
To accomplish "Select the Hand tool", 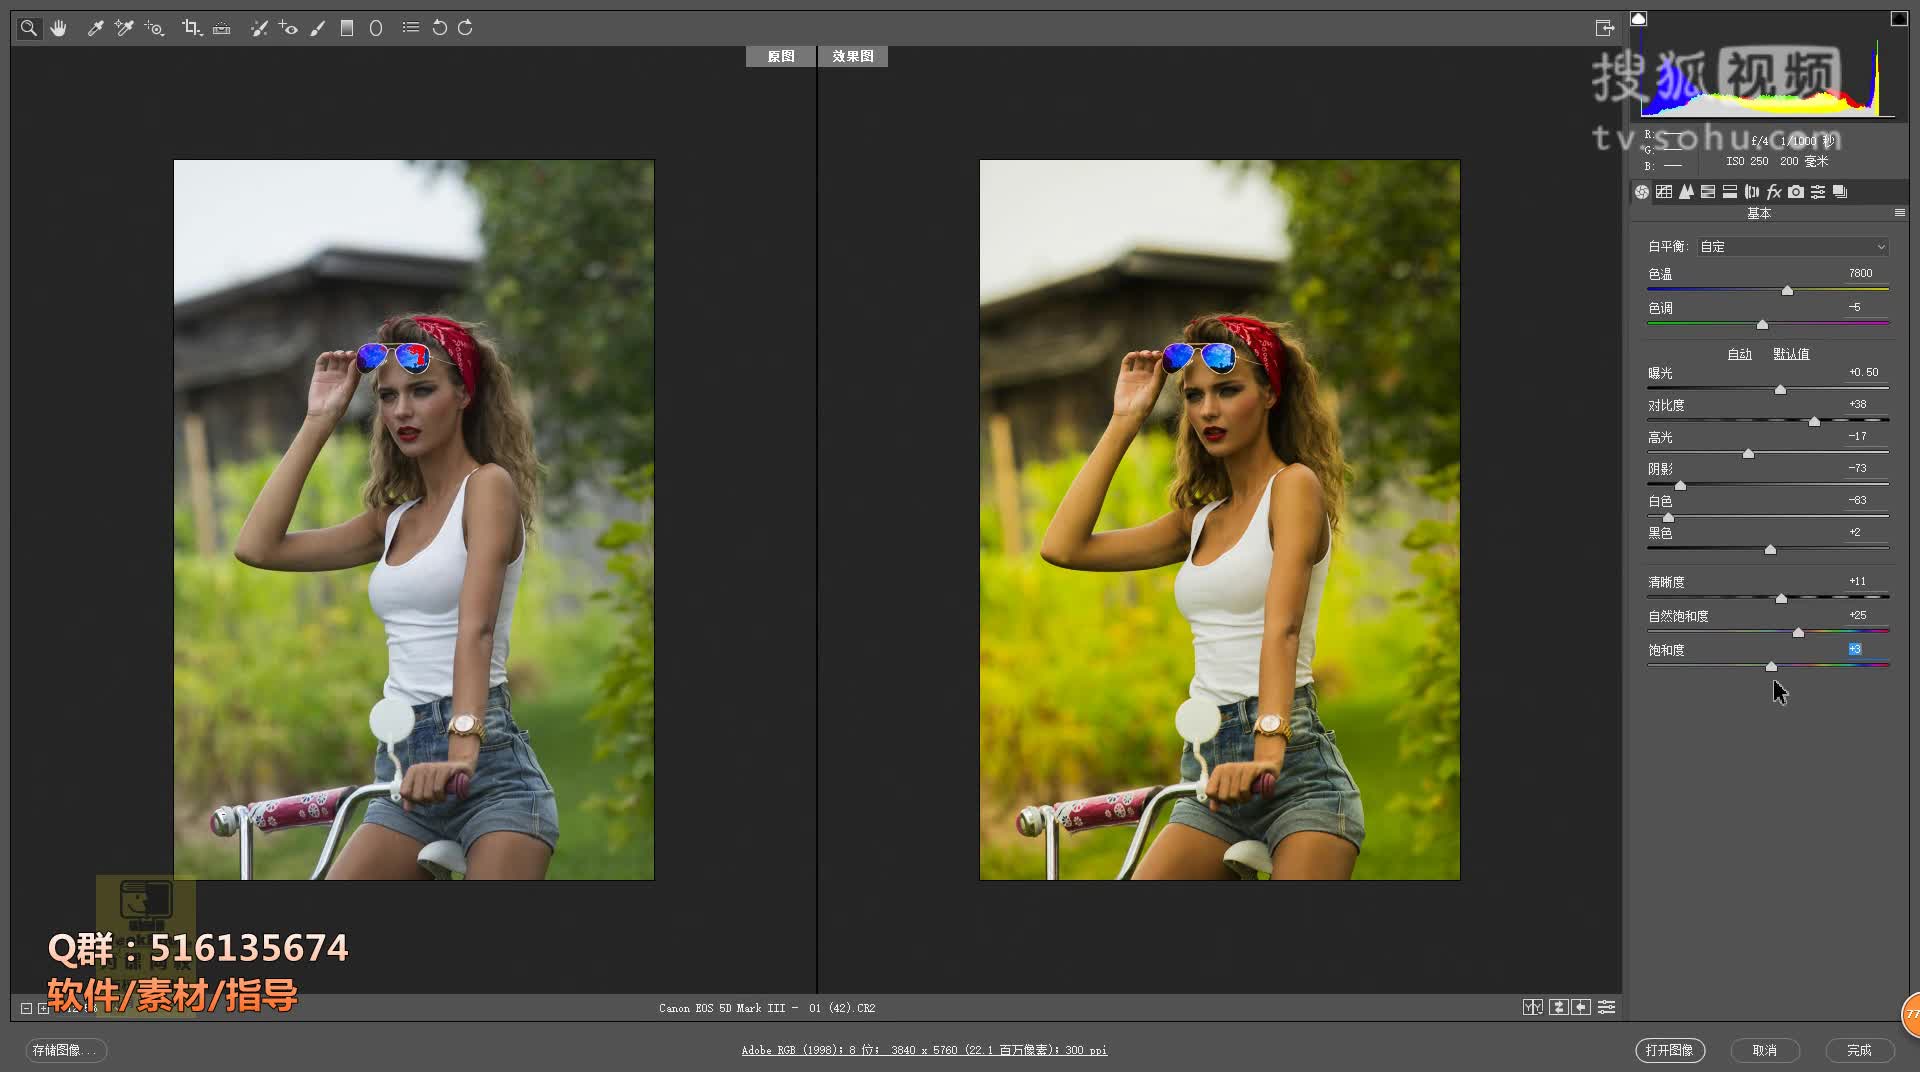I will point(59,28).
